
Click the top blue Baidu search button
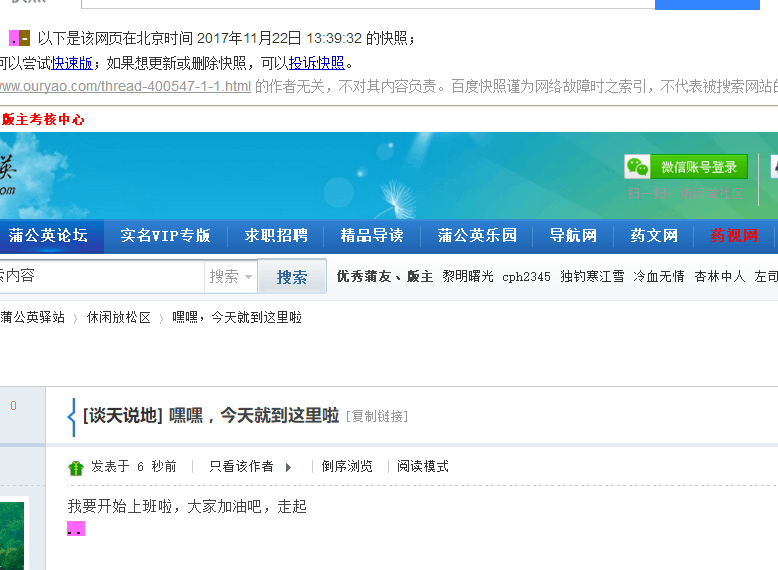click(x=707, y=4)
